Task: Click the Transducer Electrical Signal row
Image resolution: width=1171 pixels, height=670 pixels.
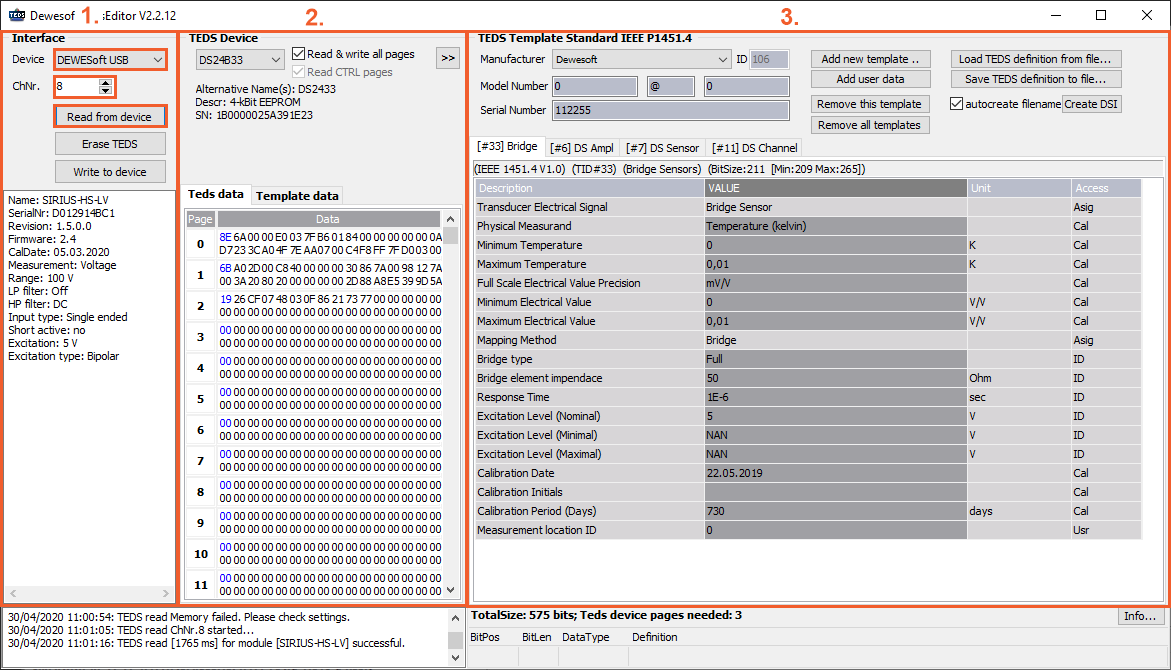Action: [808, 208]
